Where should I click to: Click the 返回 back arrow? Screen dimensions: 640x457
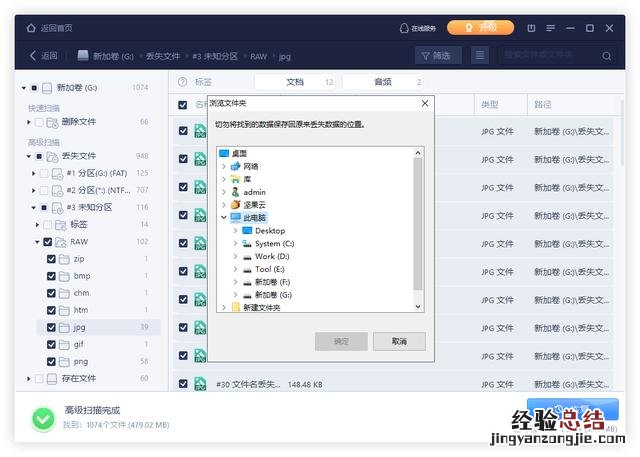click(34, 56)
